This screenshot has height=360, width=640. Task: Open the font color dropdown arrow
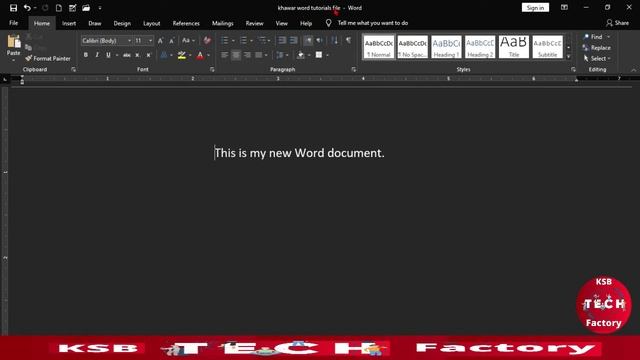[209, 55]
